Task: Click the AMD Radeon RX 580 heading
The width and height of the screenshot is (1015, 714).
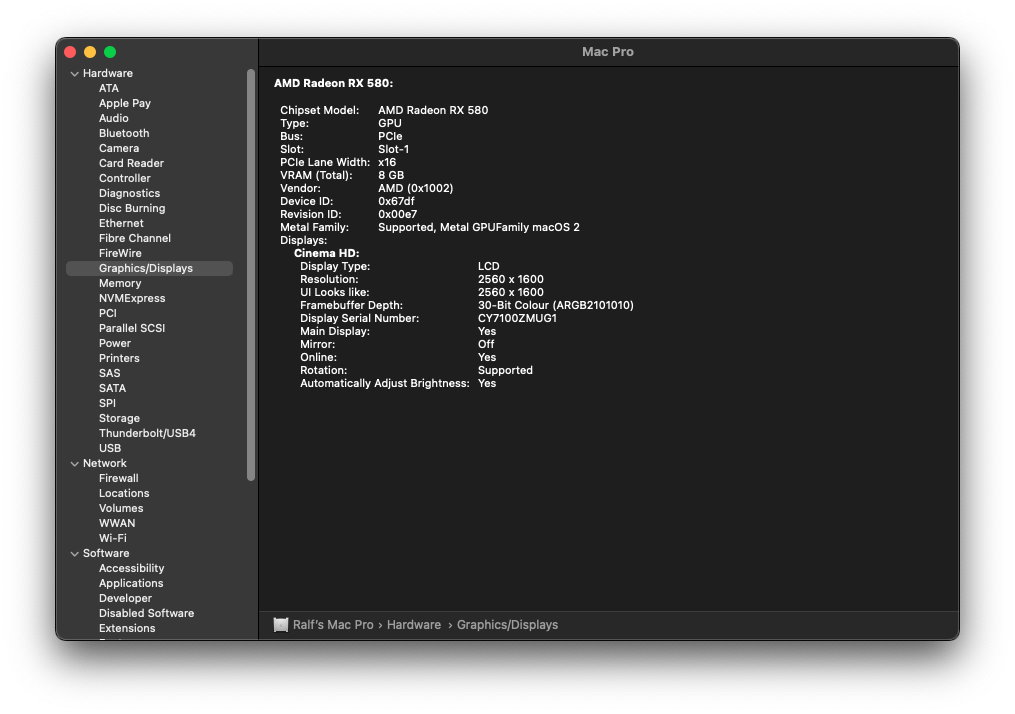Action: [333, 83]
